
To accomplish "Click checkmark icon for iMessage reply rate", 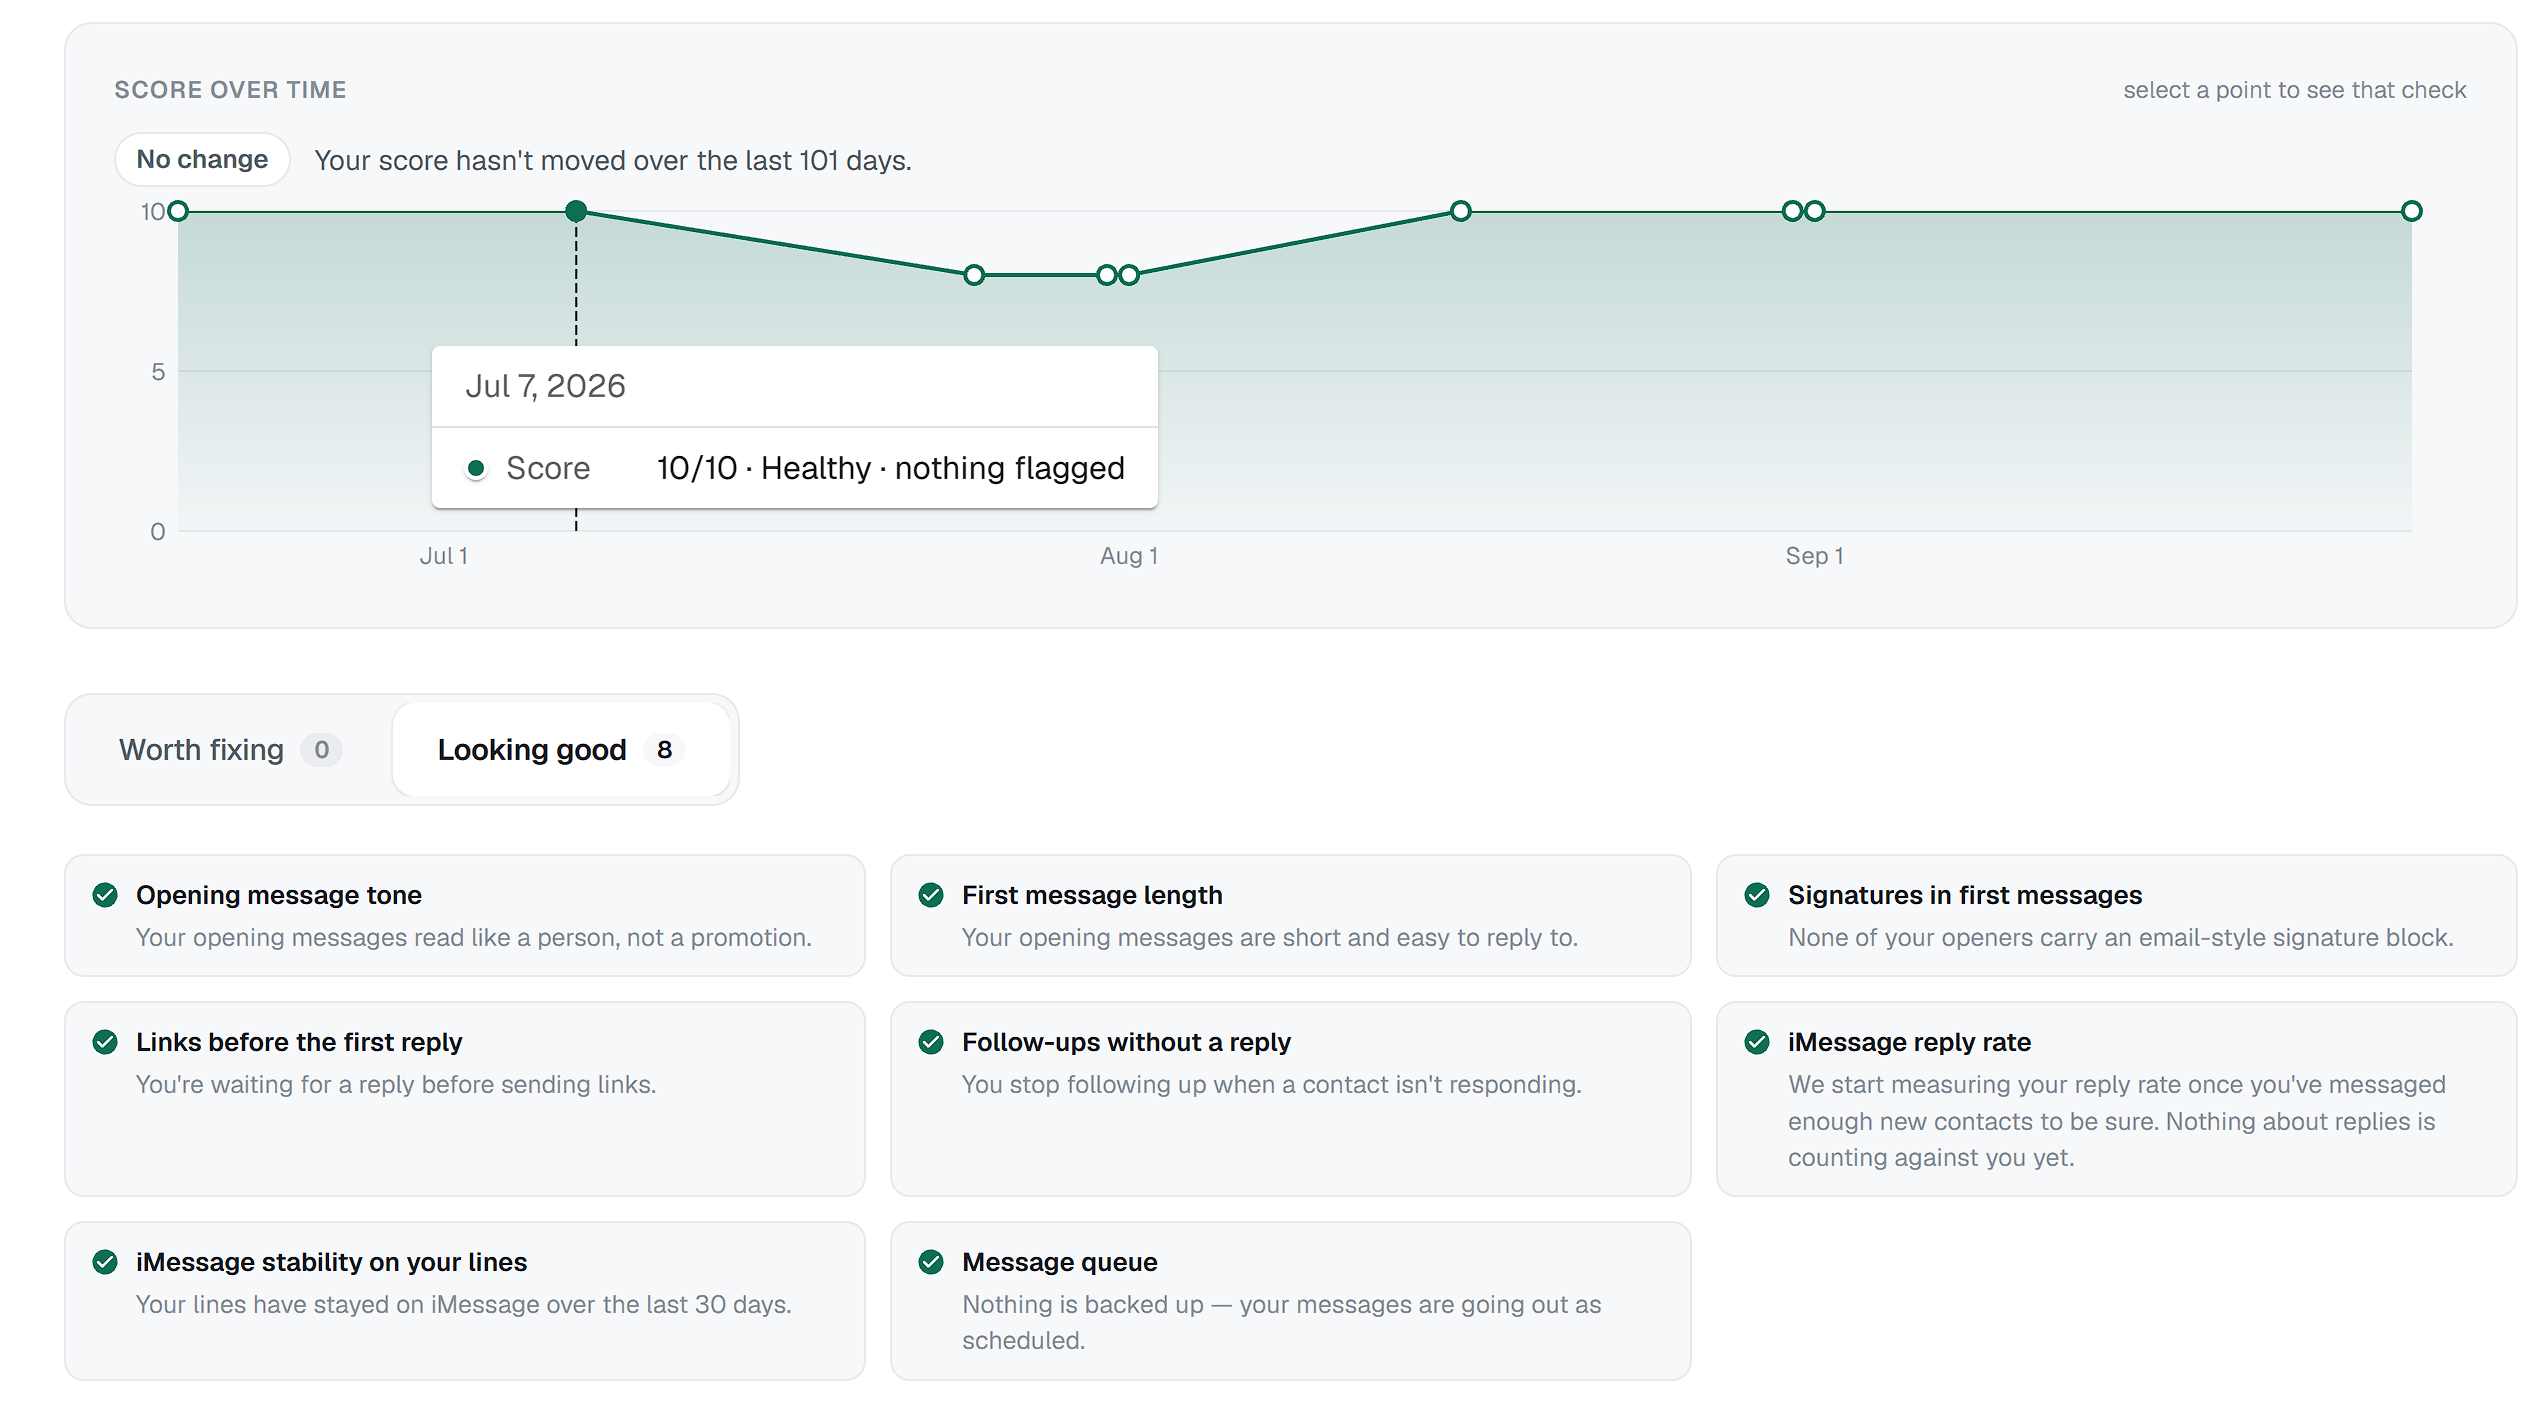I will tap(1757, 1042).
